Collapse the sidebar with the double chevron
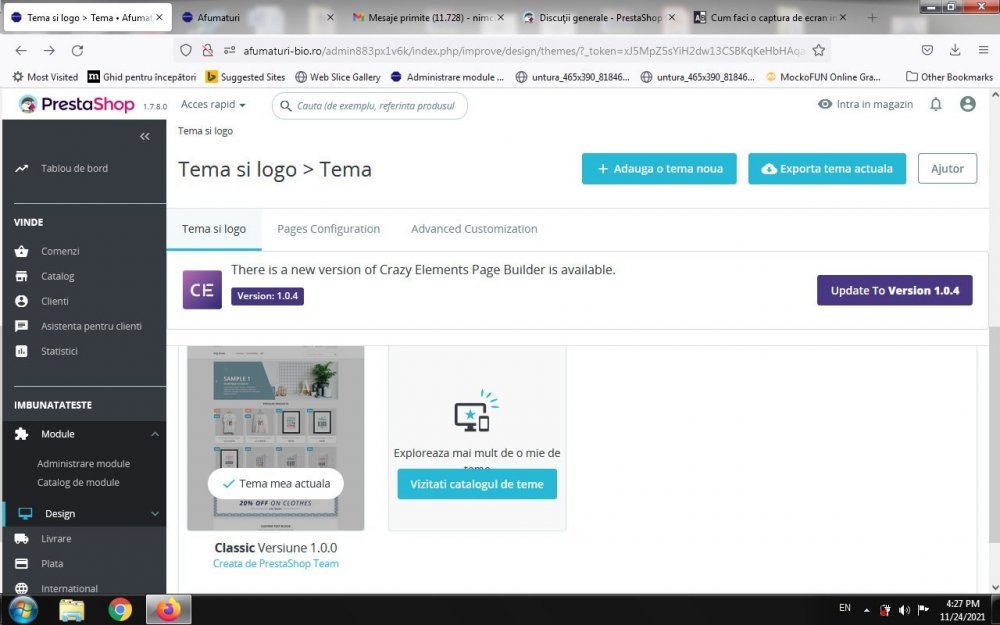1000x625 pixels. click(x=144, y=136)
